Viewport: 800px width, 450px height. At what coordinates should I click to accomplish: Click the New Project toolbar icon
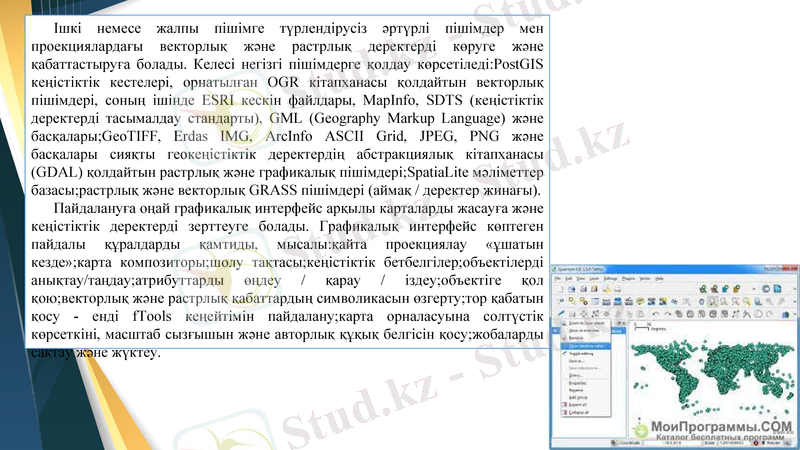(x=560, y=289)
